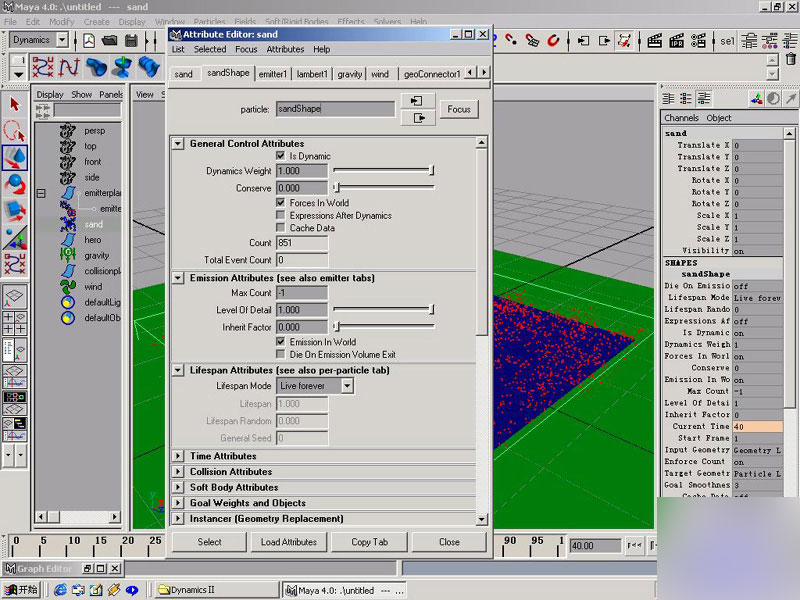Collapse the emitterplane node in outliner
800x600 pixels.
tap(41, 193)
